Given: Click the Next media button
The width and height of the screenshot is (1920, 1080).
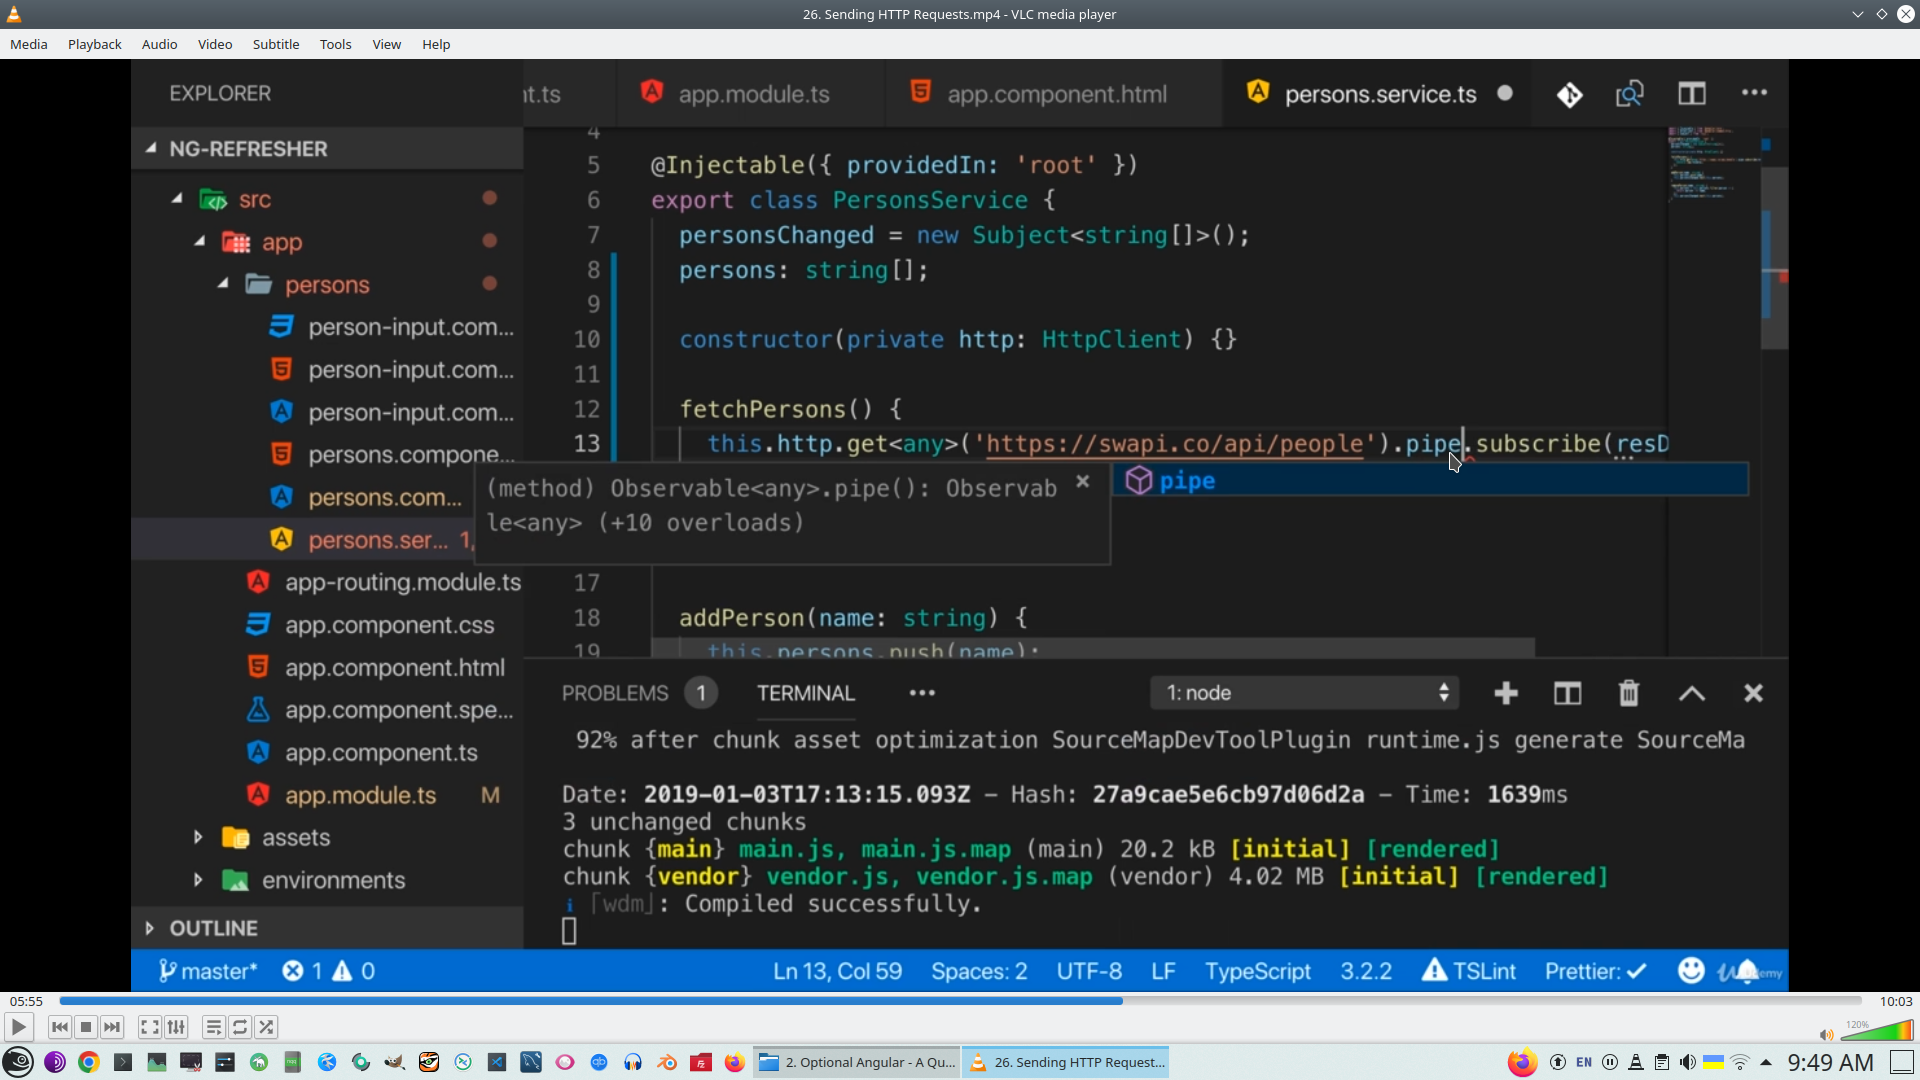Looking at the screenshot, I should (x=112, y=1027).
